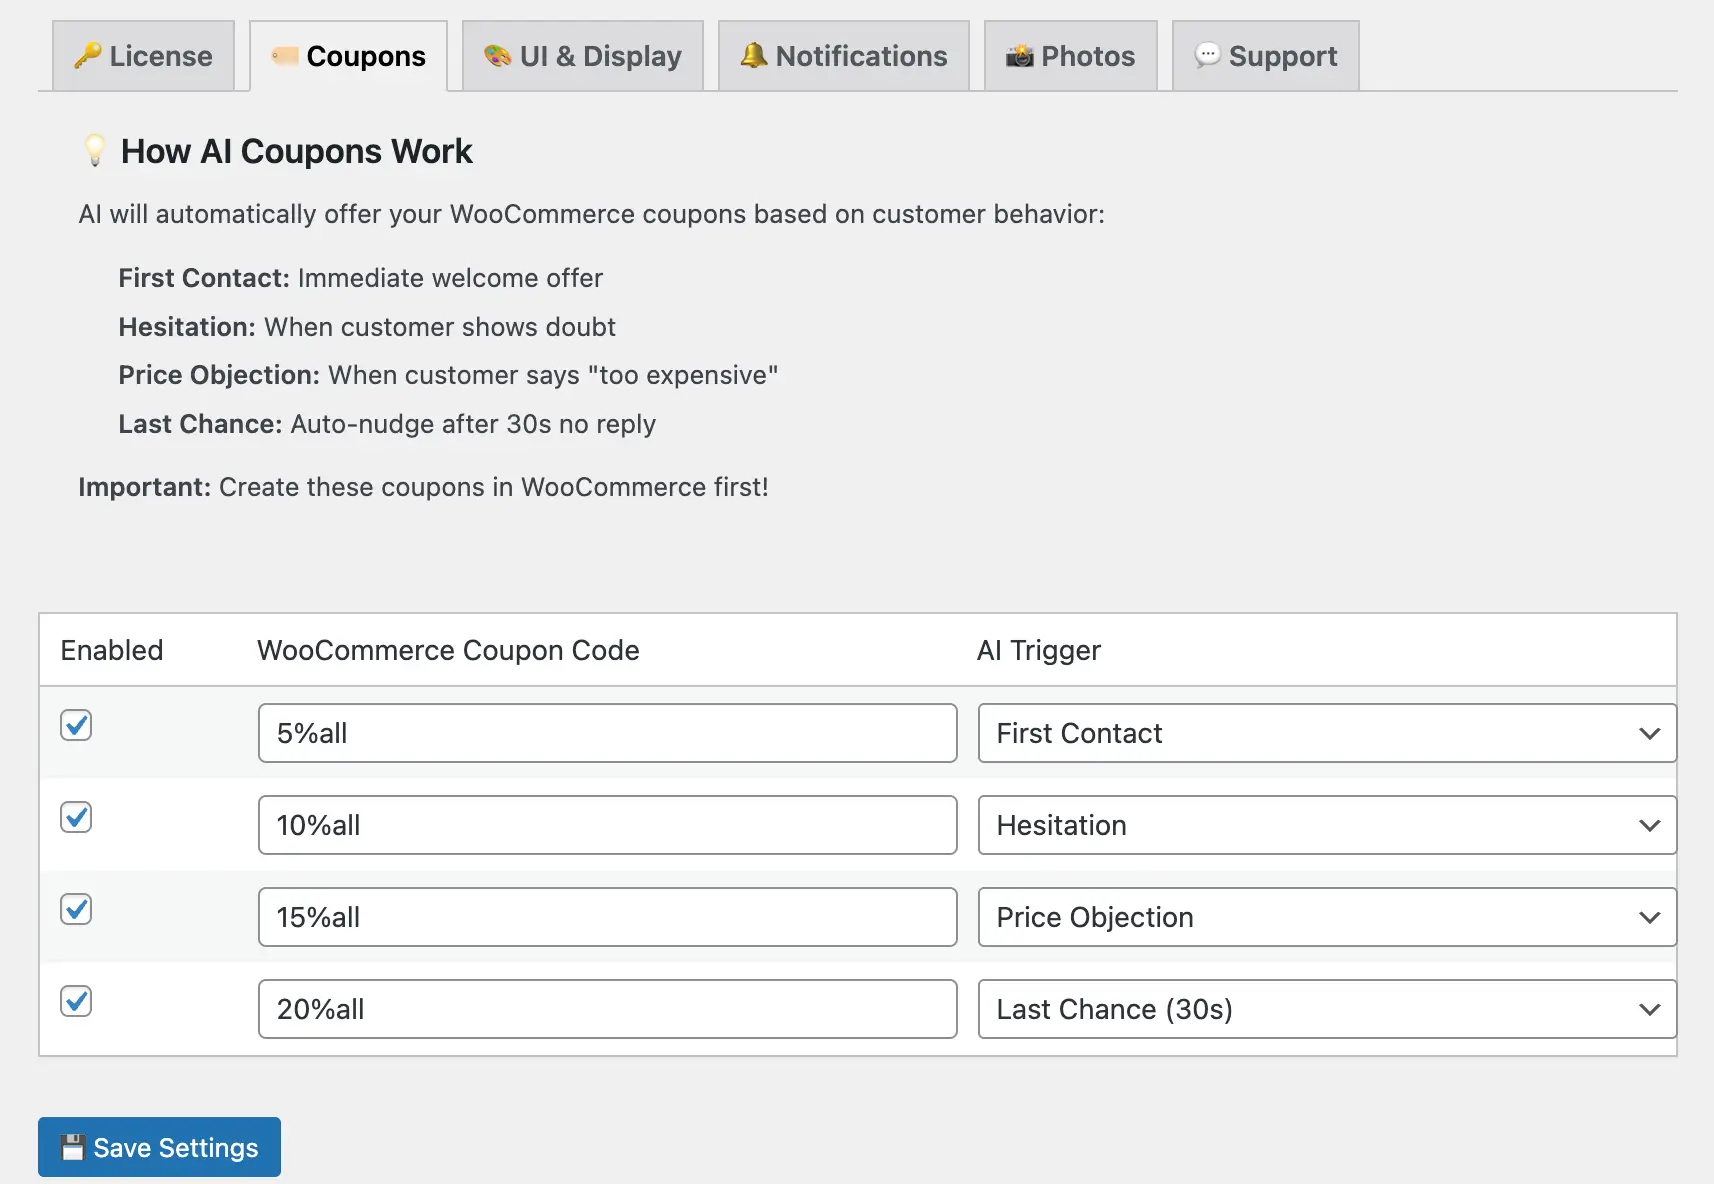1714x1184 pixels.
Task: Disable the 5%all coupon checkbox
Action: [x=76, y=725]
